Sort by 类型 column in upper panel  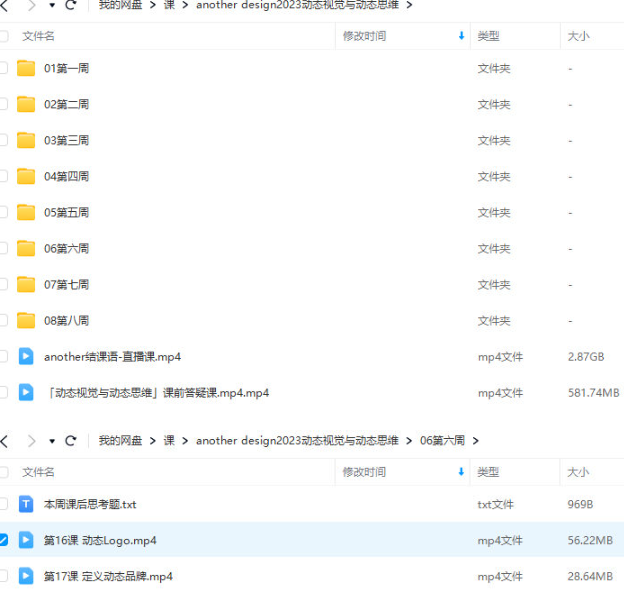tap(488, 36)
